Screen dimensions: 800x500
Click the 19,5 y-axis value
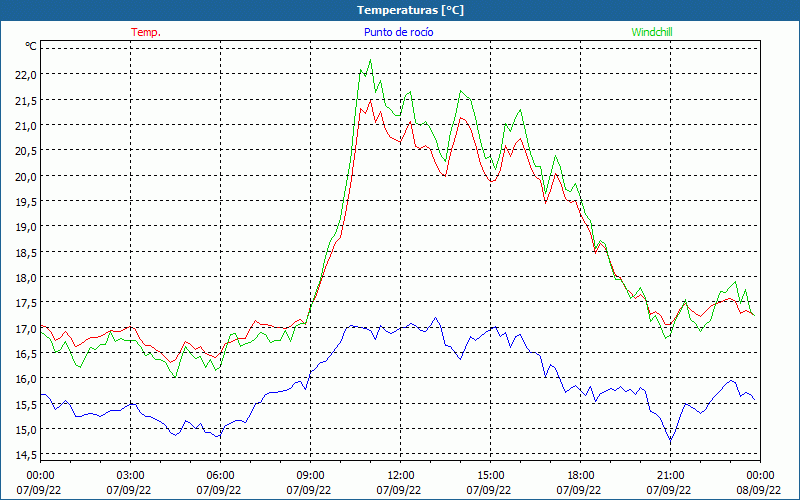pos(27,202)
